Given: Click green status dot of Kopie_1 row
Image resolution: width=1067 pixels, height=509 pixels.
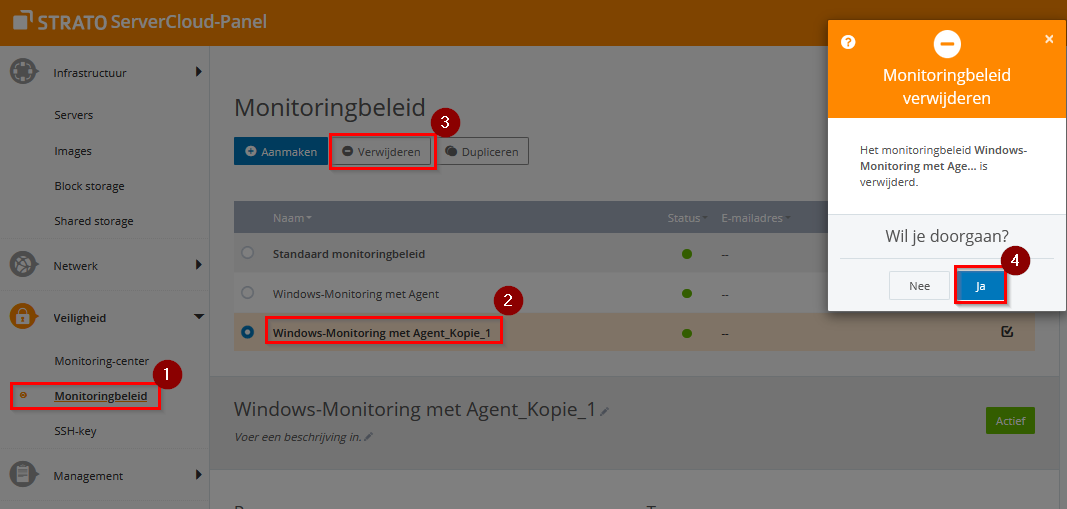Looking at the screenshot, I should coord(687,333).
